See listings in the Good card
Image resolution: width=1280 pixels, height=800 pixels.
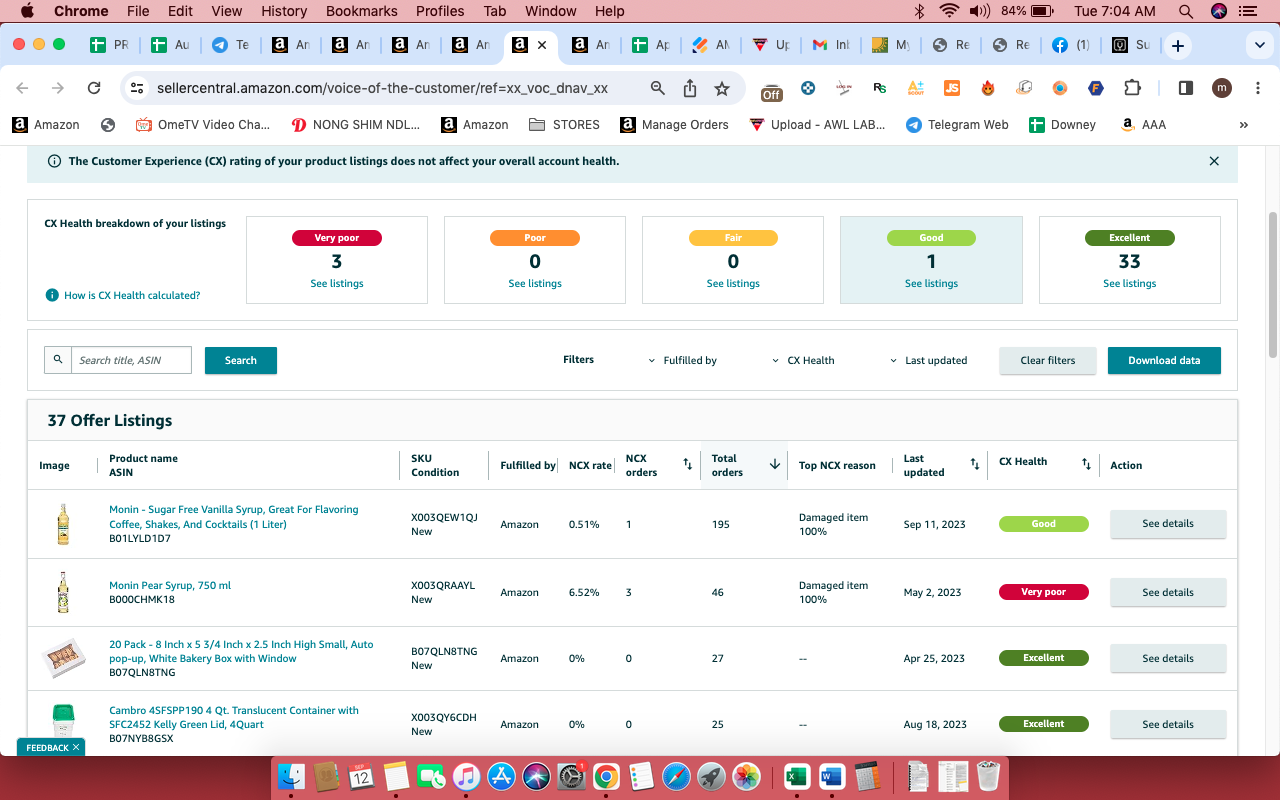click(931, 284)
